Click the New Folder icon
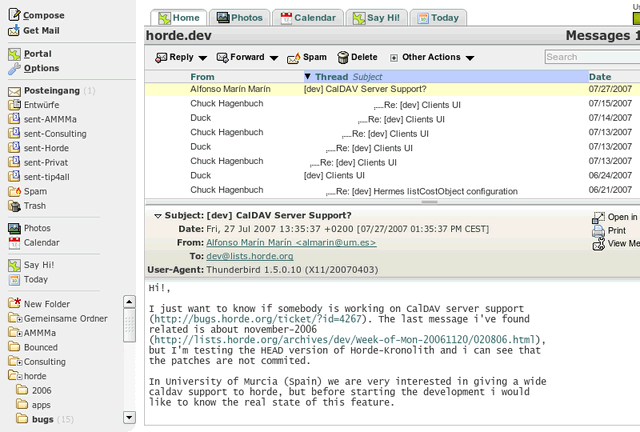Image resolution: width=640 pixels, height=432 pixels. tap(14, 304)
